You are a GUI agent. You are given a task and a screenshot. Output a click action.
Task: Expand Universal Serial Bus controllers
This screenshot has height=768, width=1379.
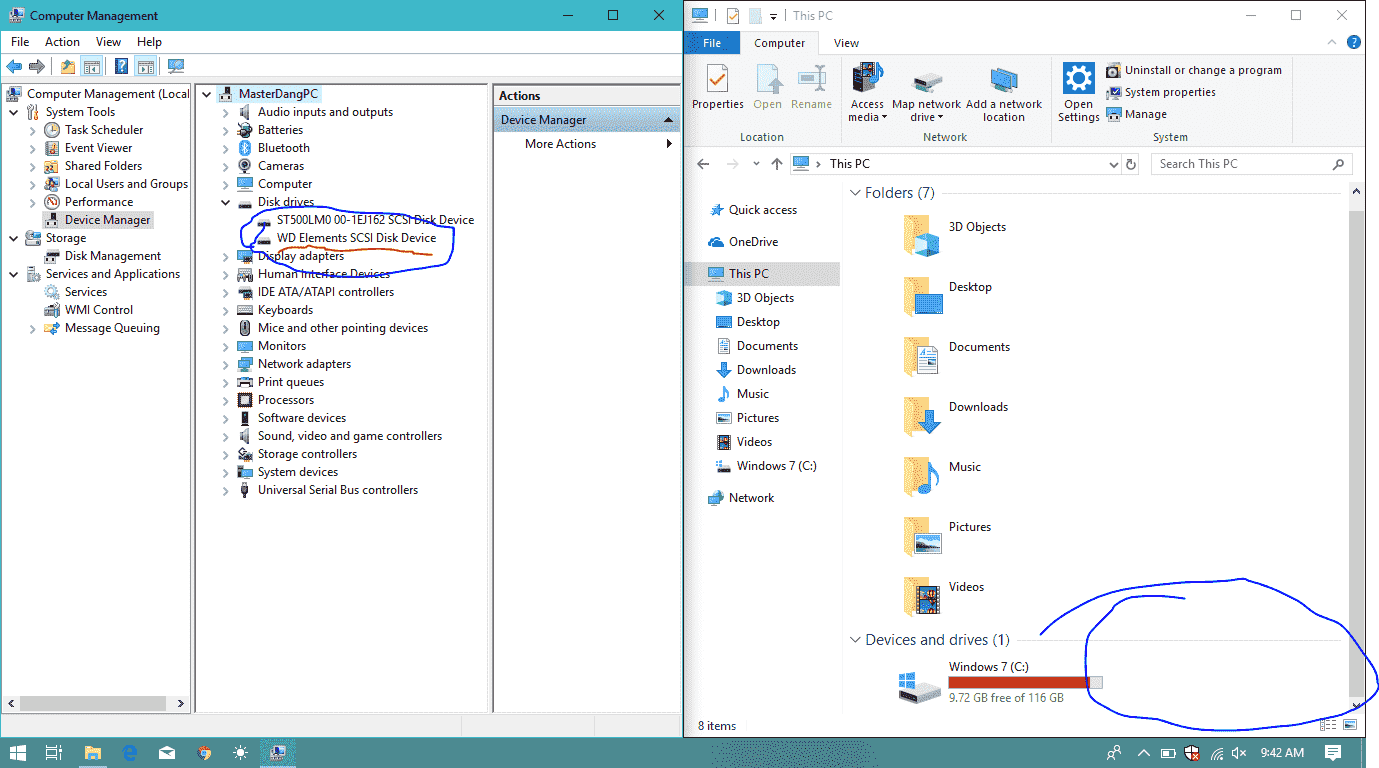pos(226,490)
